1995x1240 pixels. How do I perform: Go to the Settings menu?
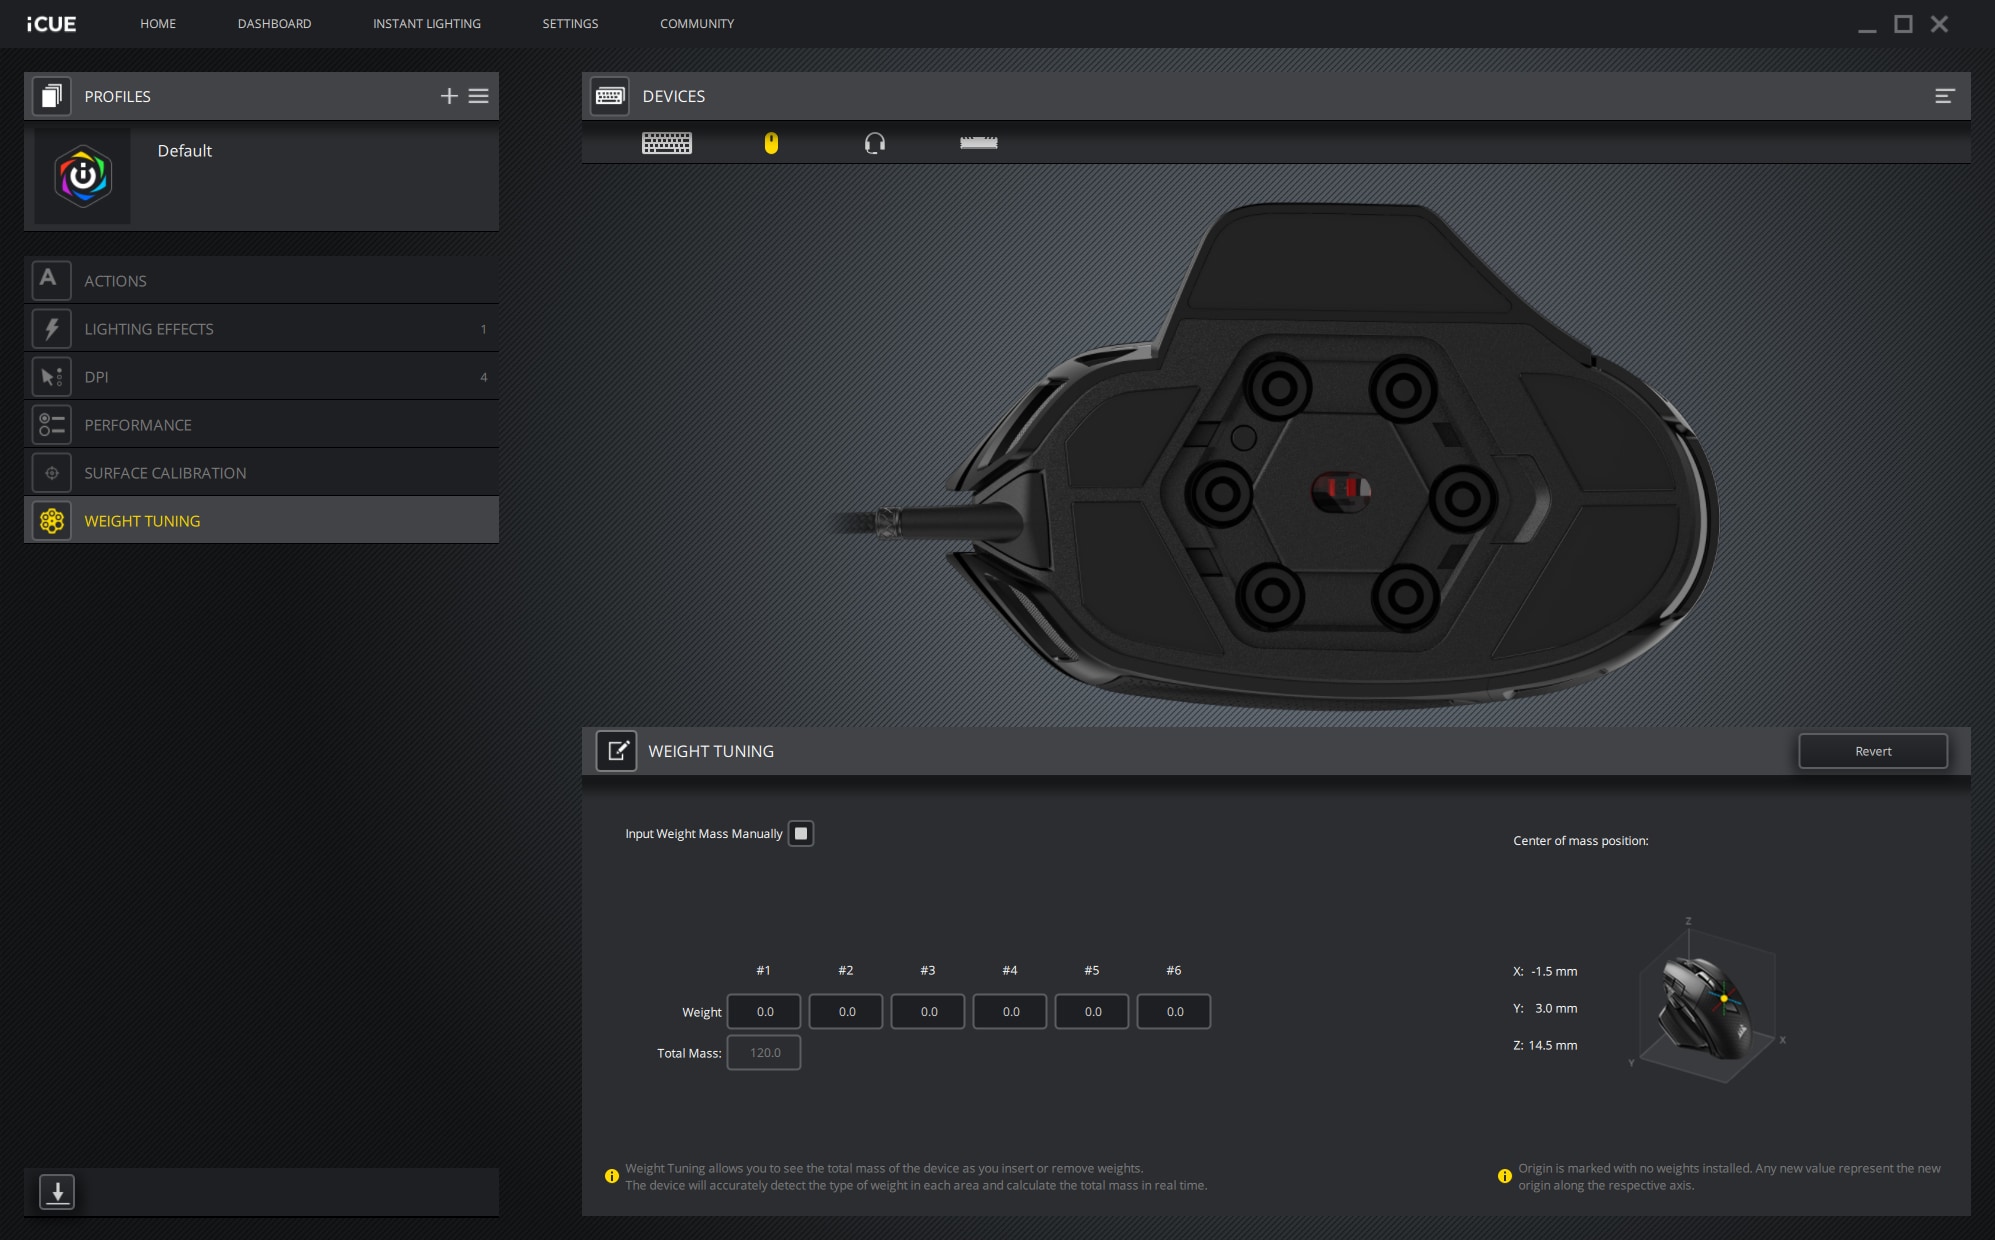pos(570,23)
